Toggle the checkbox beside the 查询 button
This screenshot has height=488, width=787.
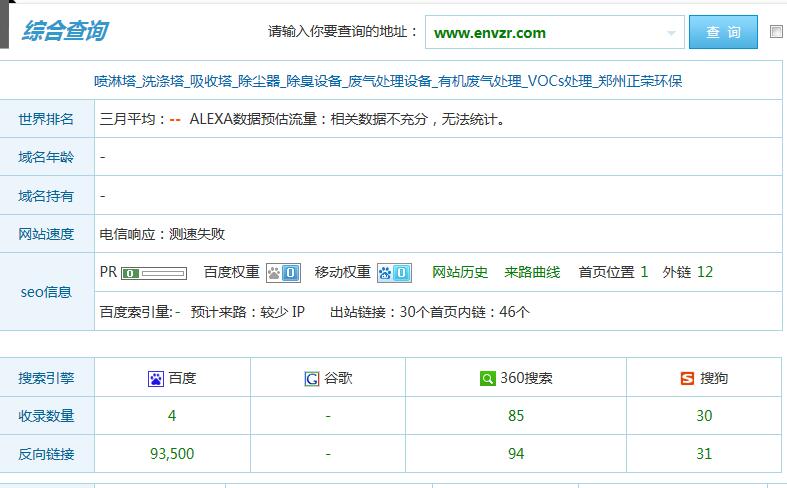pyautogui.click(x=777, y=32)
